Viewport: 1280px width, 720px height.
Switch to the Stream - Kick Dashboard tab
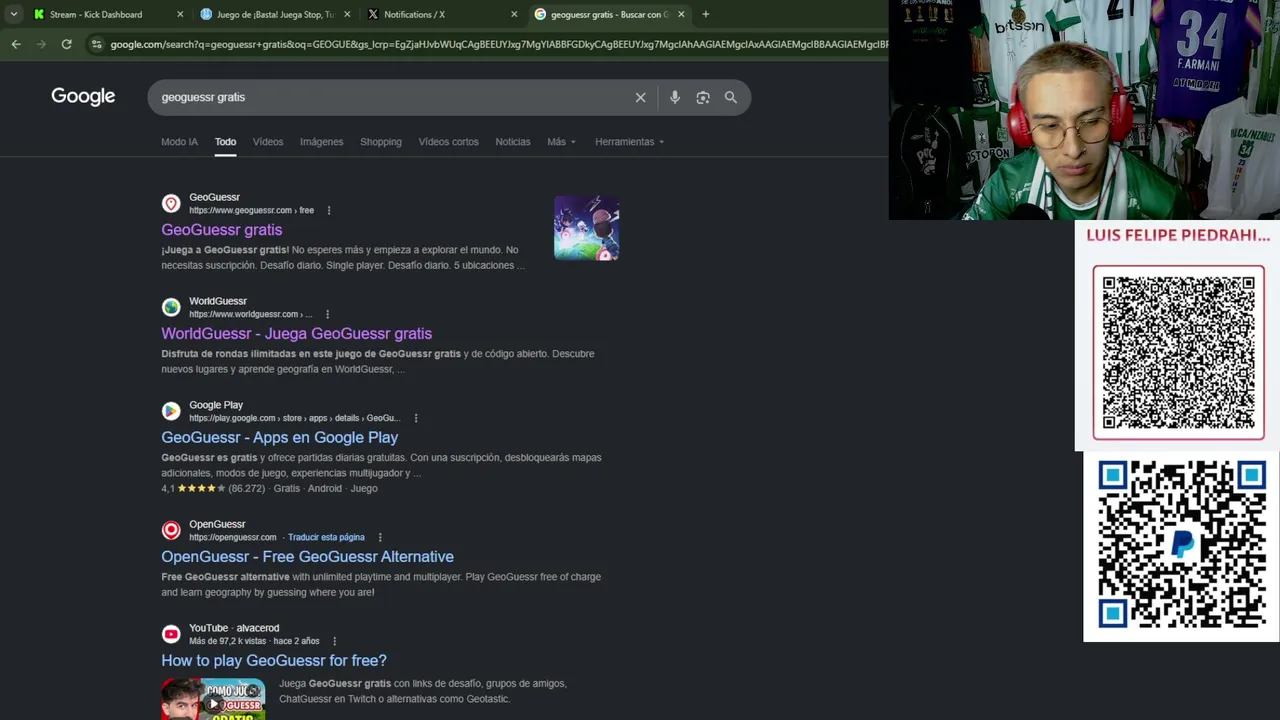(108, 14)
